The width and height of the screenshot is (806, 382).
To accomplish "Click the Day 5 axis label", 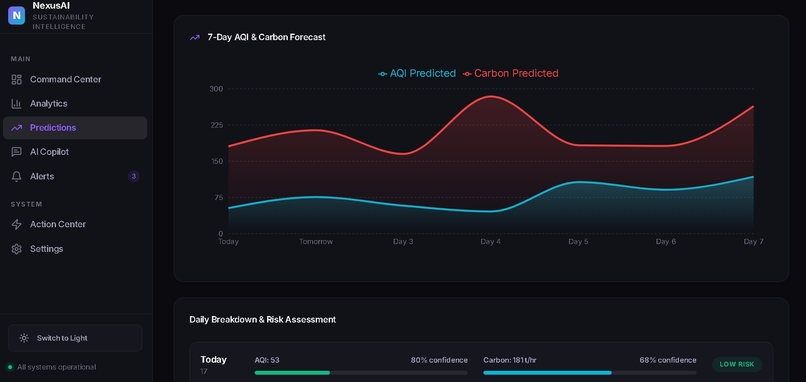I will pyautogui.click(x=578, y=242).
